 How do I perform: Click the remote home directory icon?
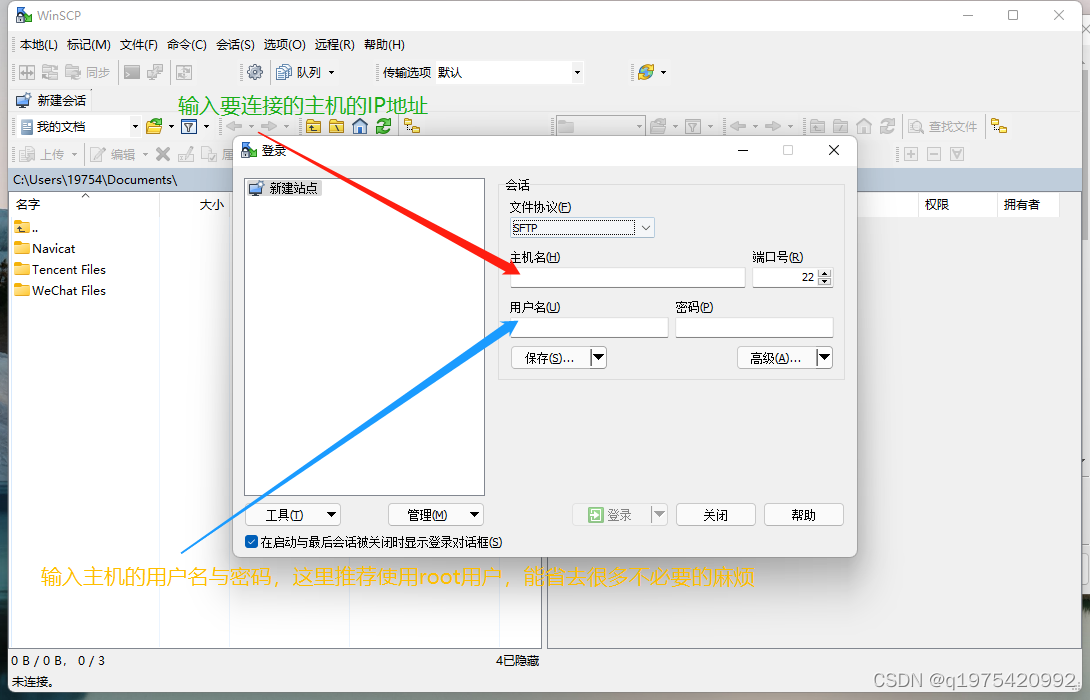[864, 127]
